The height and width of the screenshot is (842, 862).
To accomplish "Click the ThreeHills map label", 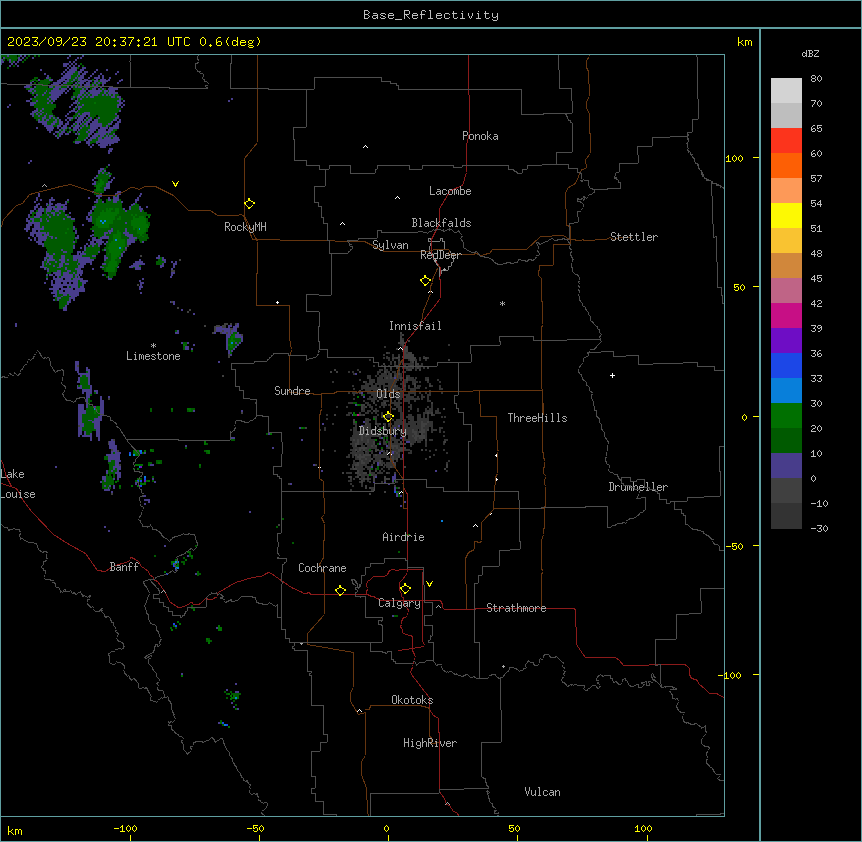I will point(537,418).
